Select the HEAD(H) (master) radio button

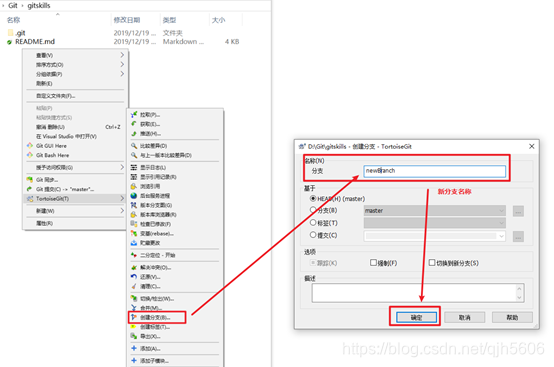(313, 199)
